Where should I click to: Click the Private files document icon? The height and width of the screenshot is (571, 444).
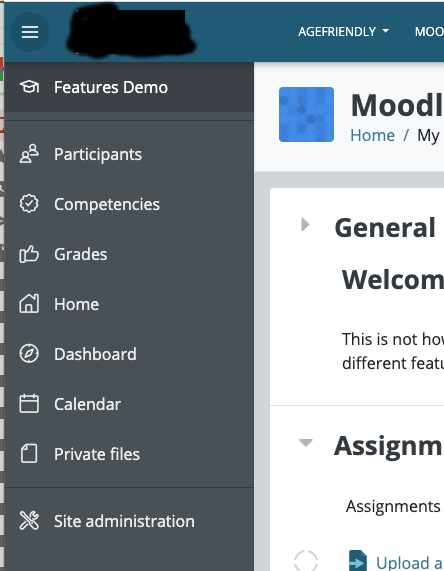click(x=29, y=454)
